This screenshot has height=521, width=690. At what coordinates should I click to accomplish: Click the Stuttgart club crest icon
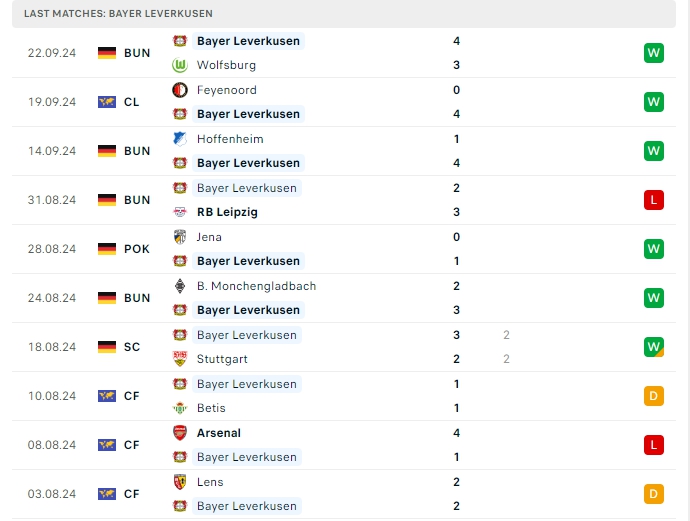180,359
